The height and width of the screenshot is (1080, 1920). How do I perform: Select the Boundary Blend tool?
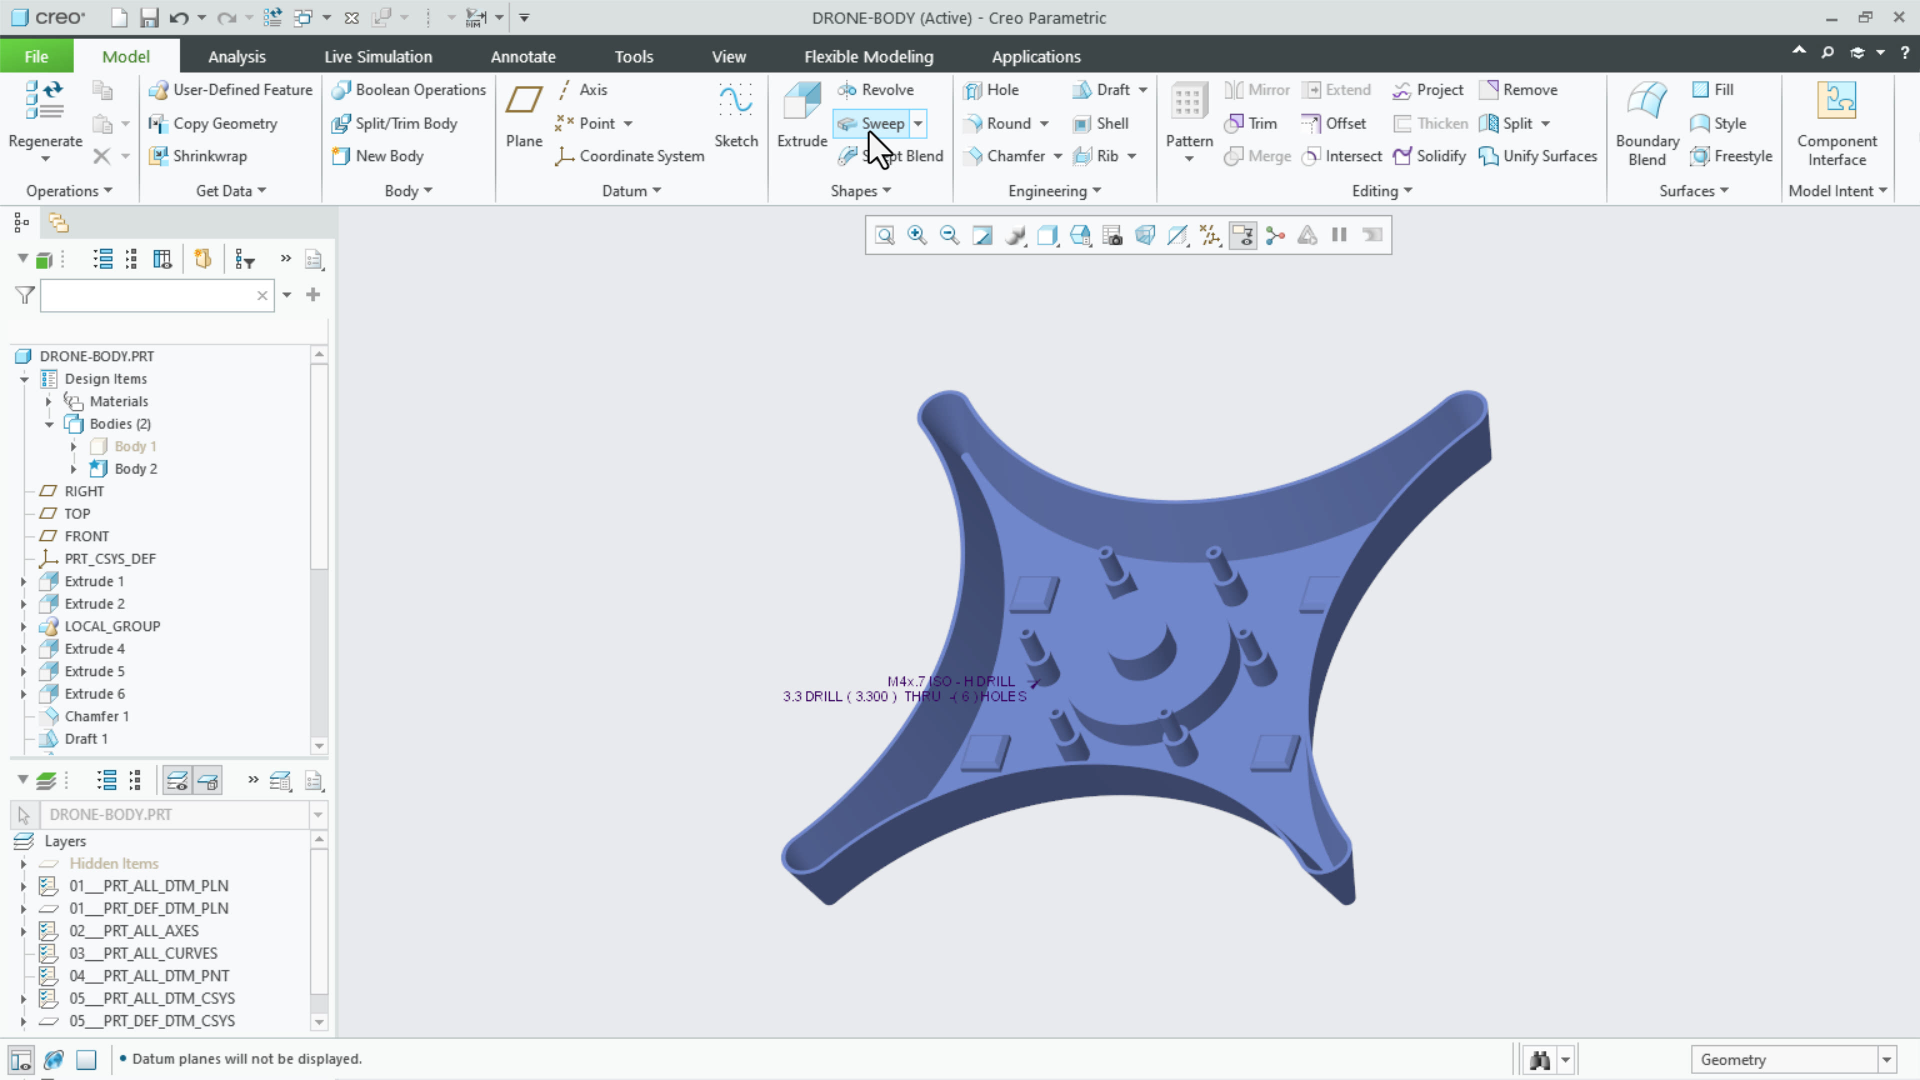(1646, 102)
